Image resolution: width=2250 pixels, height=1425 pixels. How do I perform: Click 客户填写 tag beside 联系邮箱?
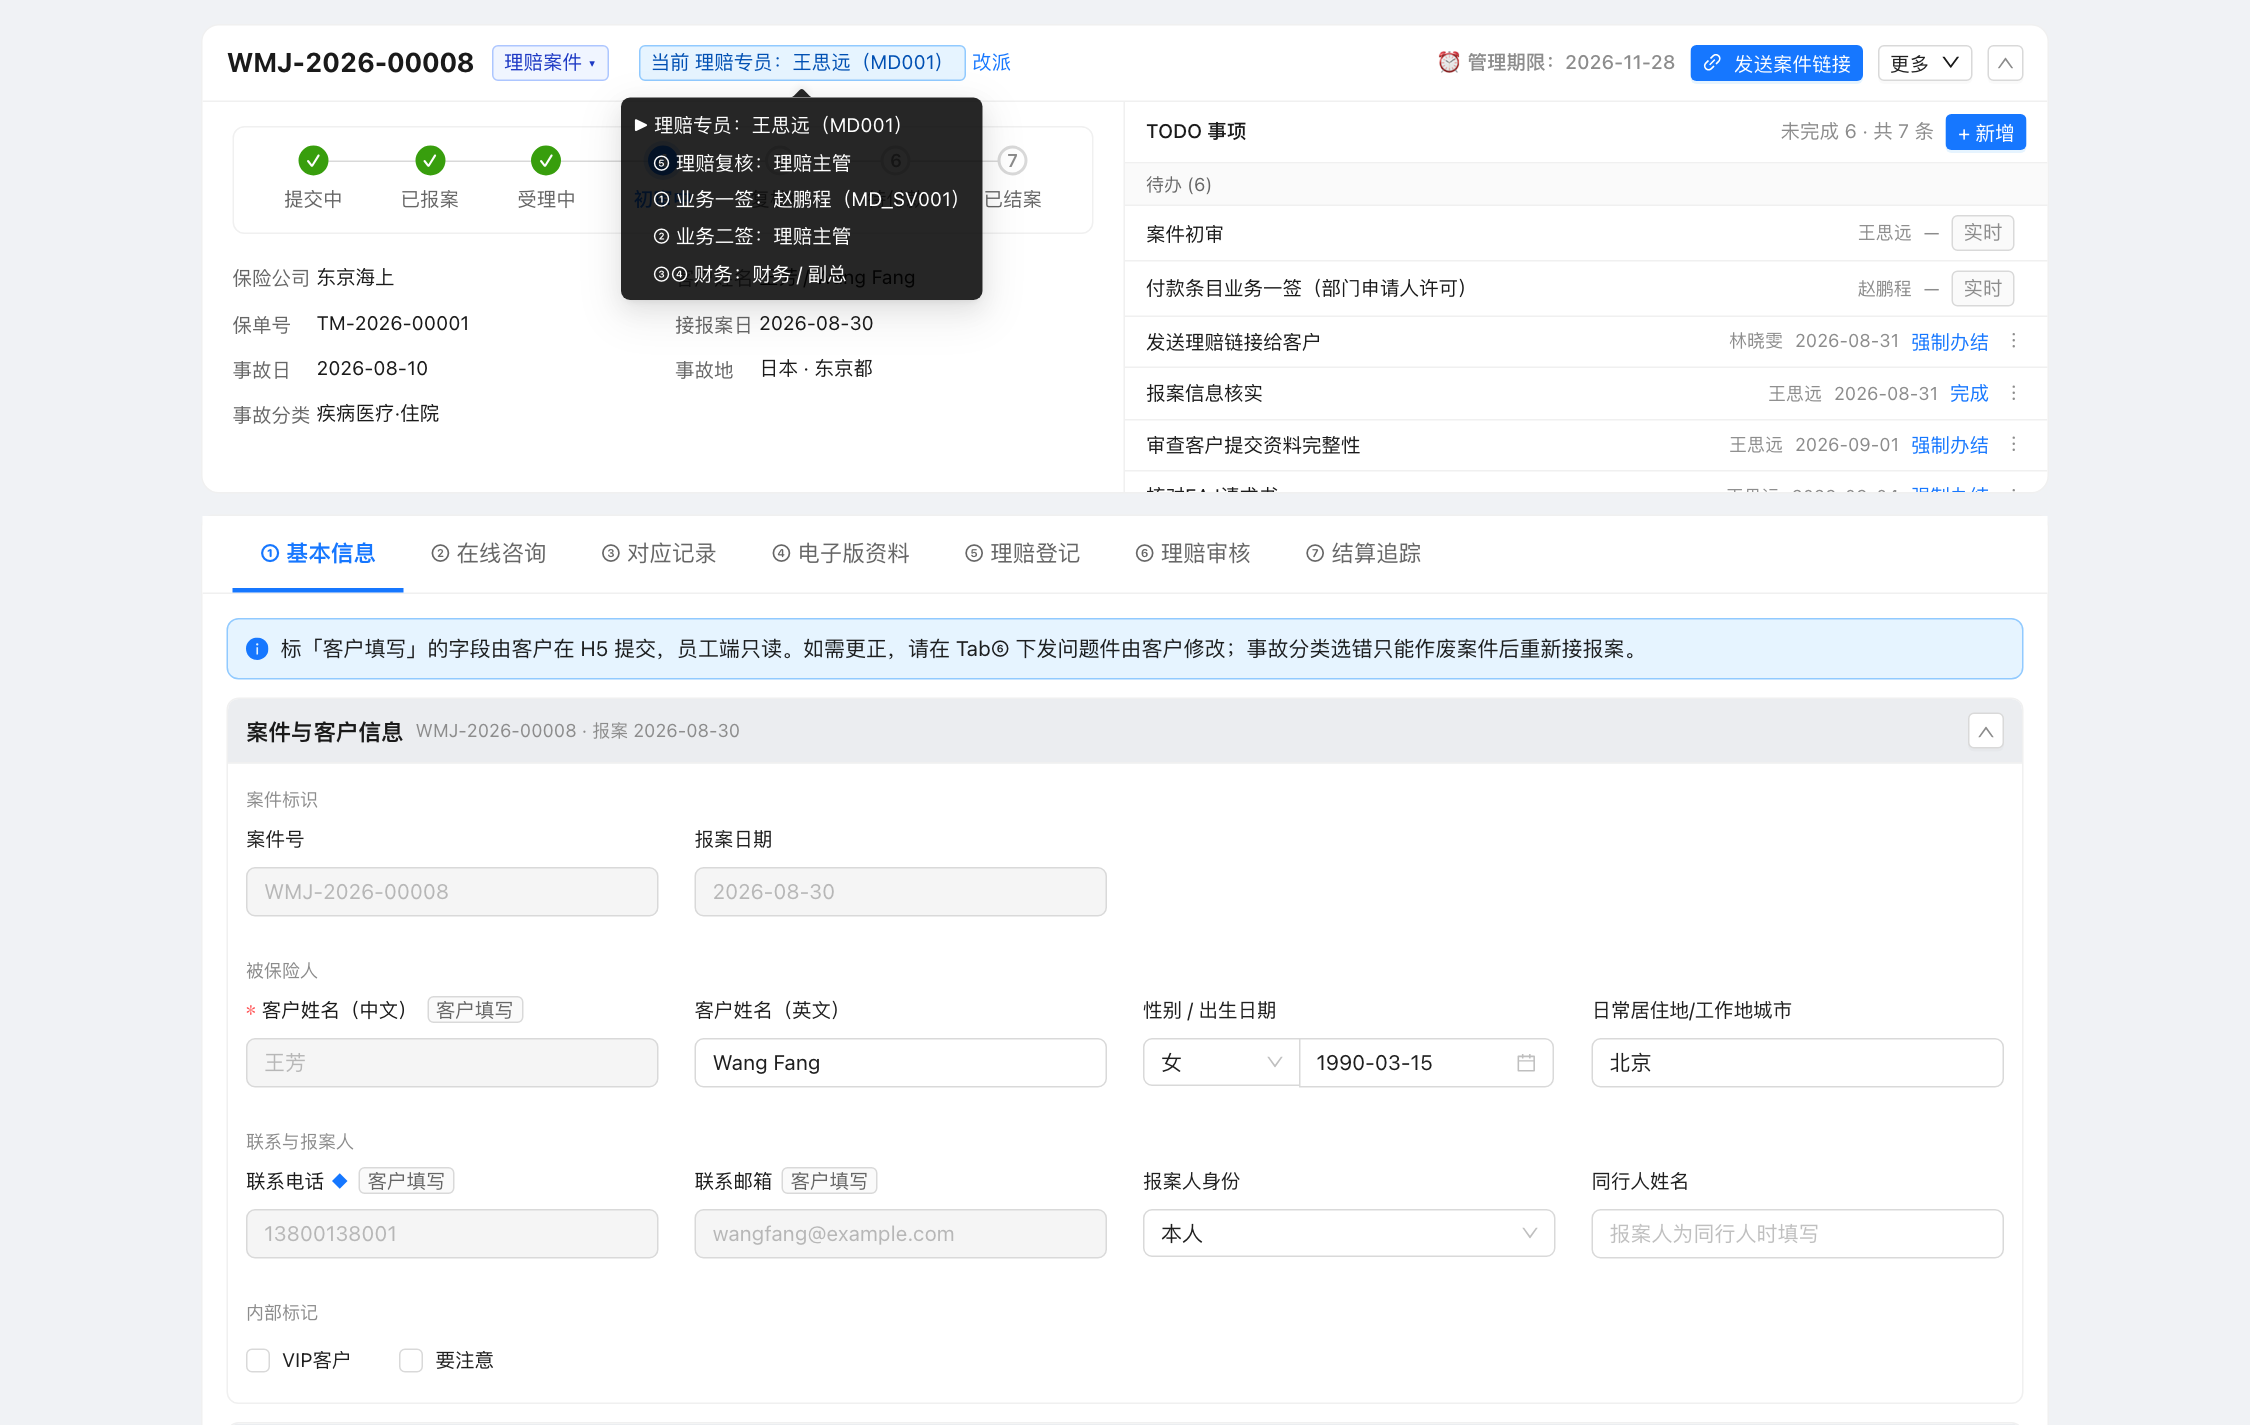tap(829, 1181)
